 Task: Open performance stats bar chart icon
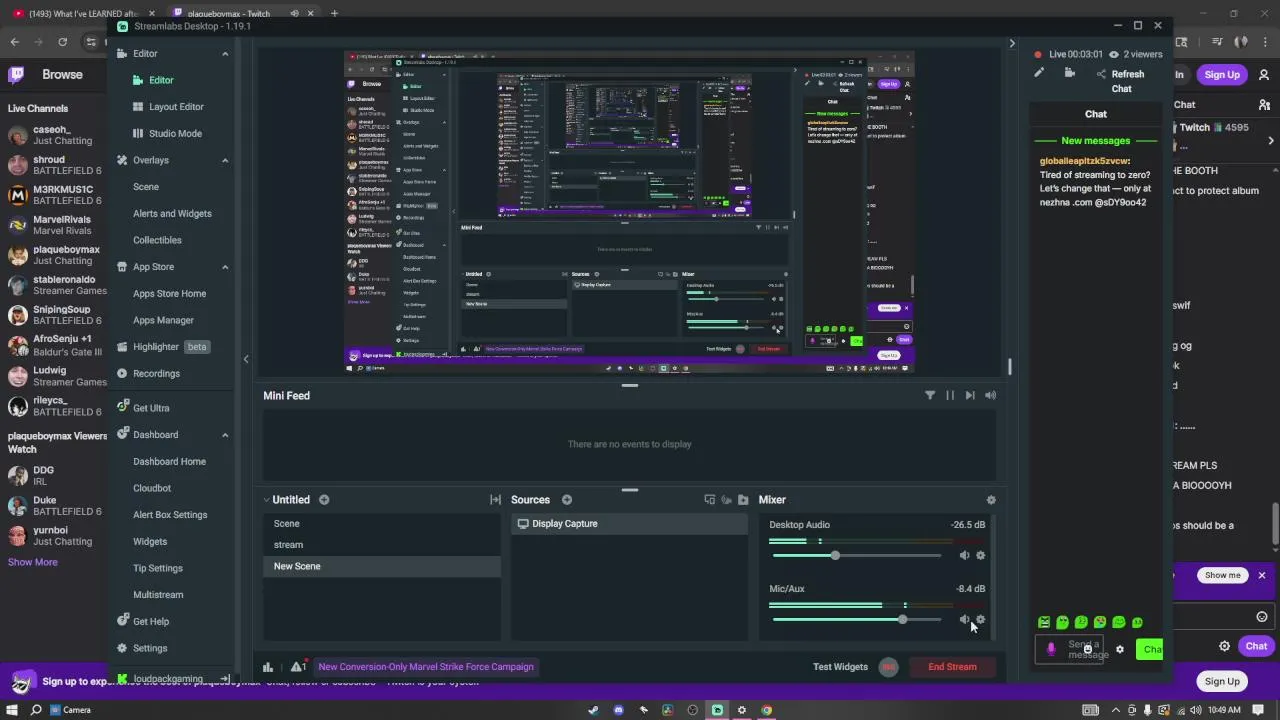coord(268,667)
